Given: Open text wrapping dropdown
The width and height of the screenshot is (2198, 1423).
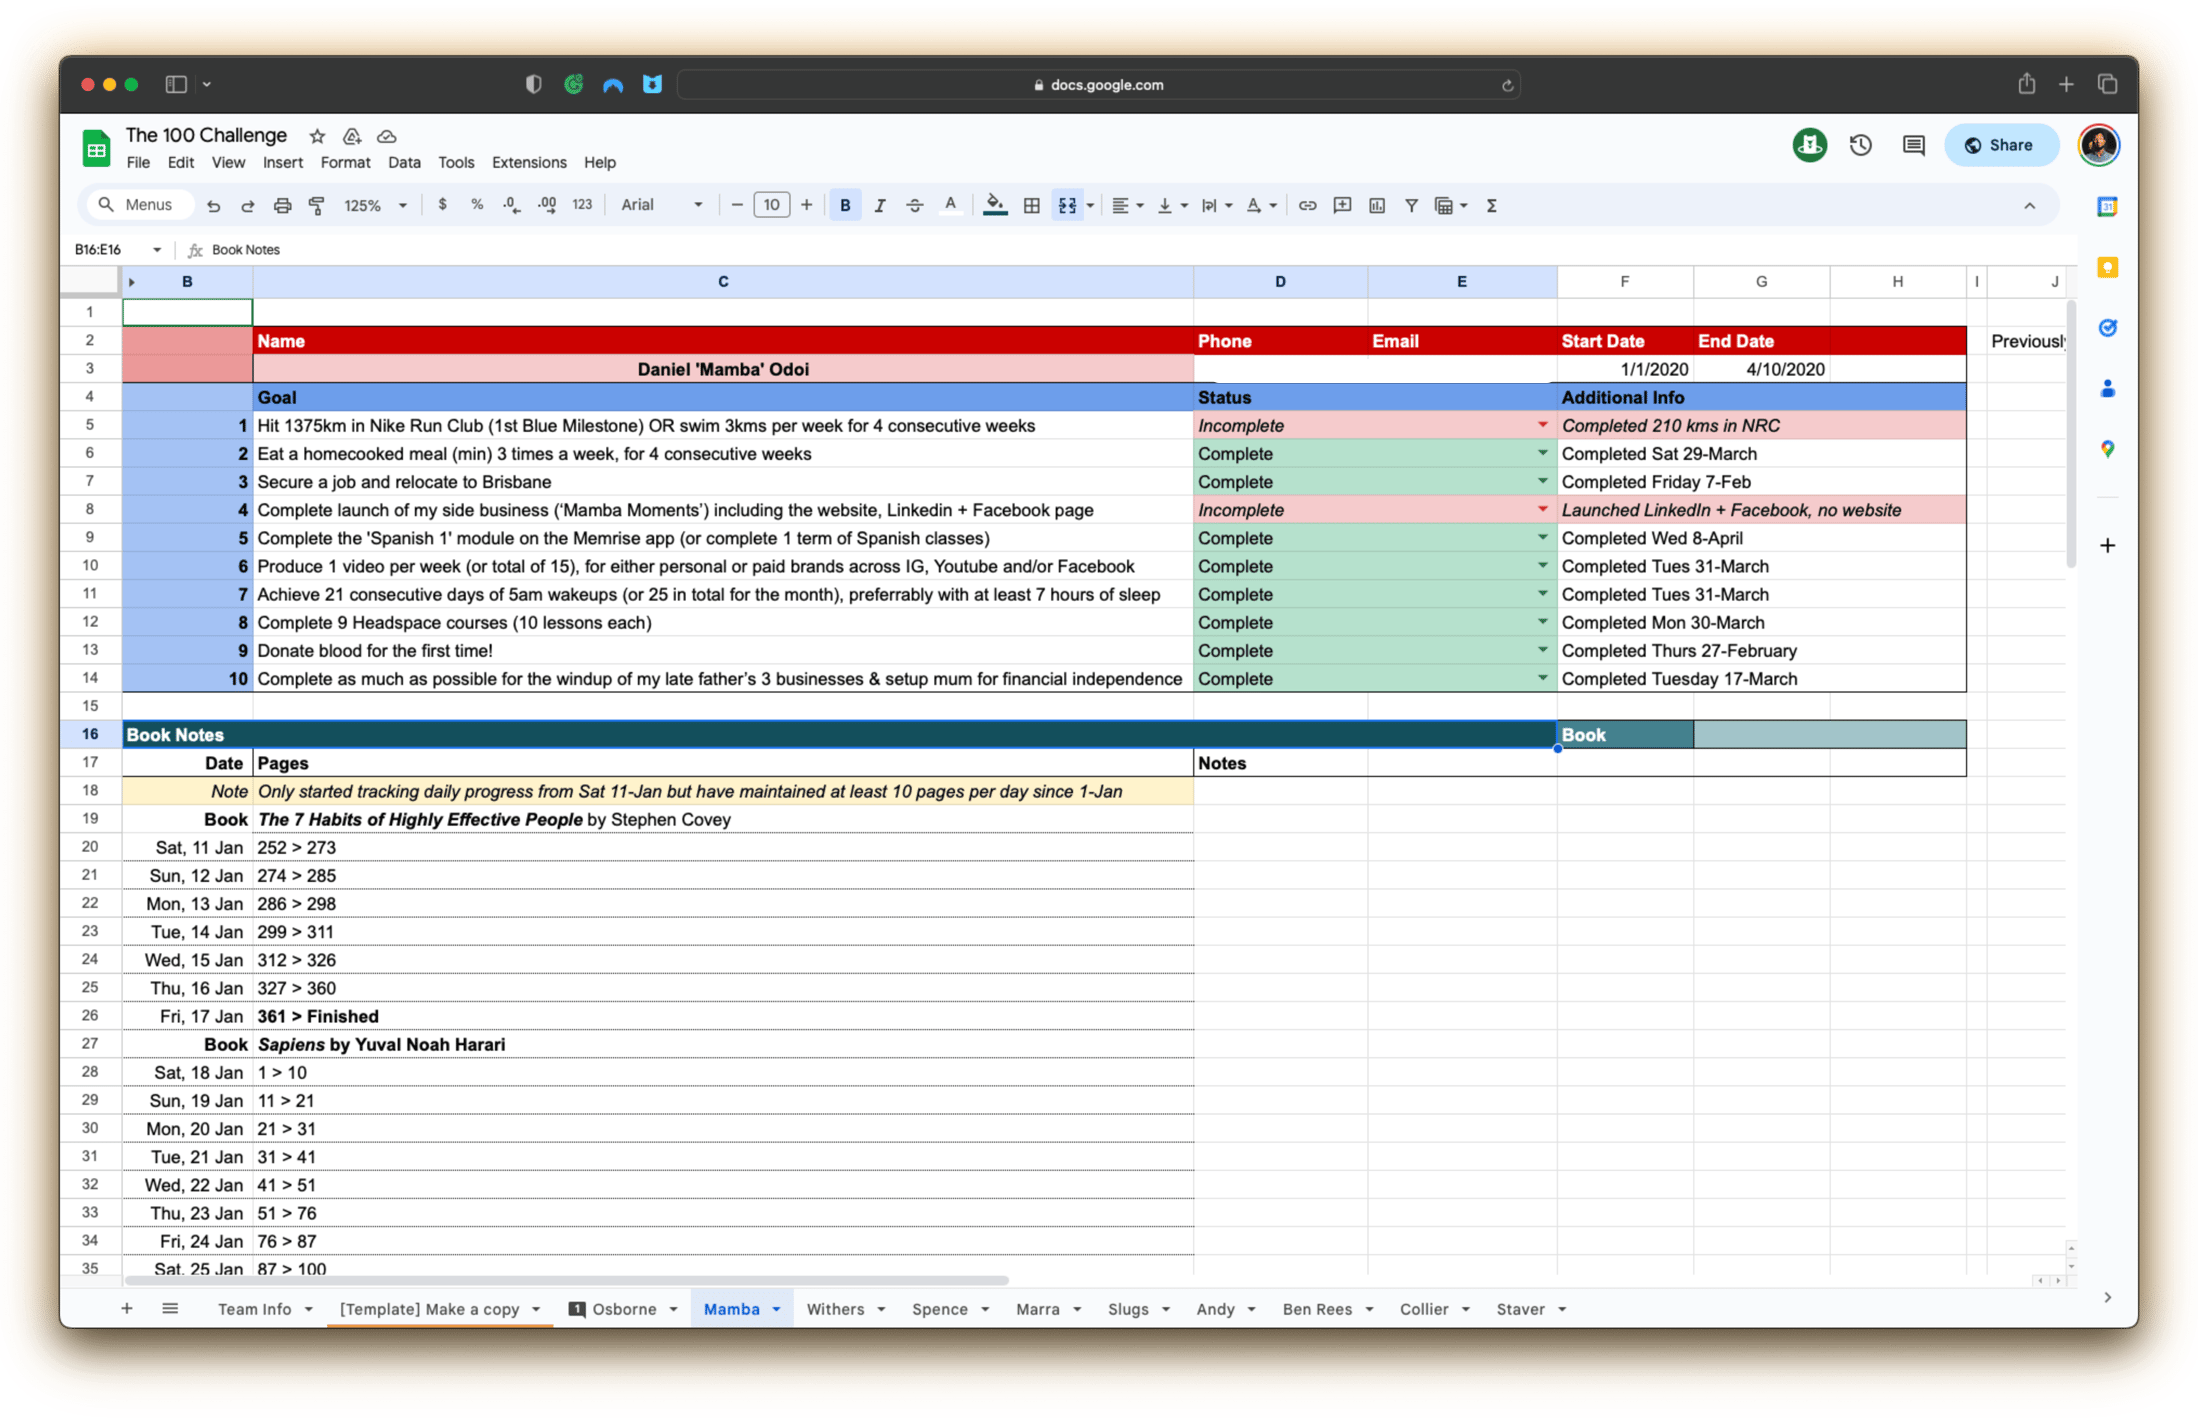Looking at the screenshot, I should pyautogui.click(x=1216, y=205).
